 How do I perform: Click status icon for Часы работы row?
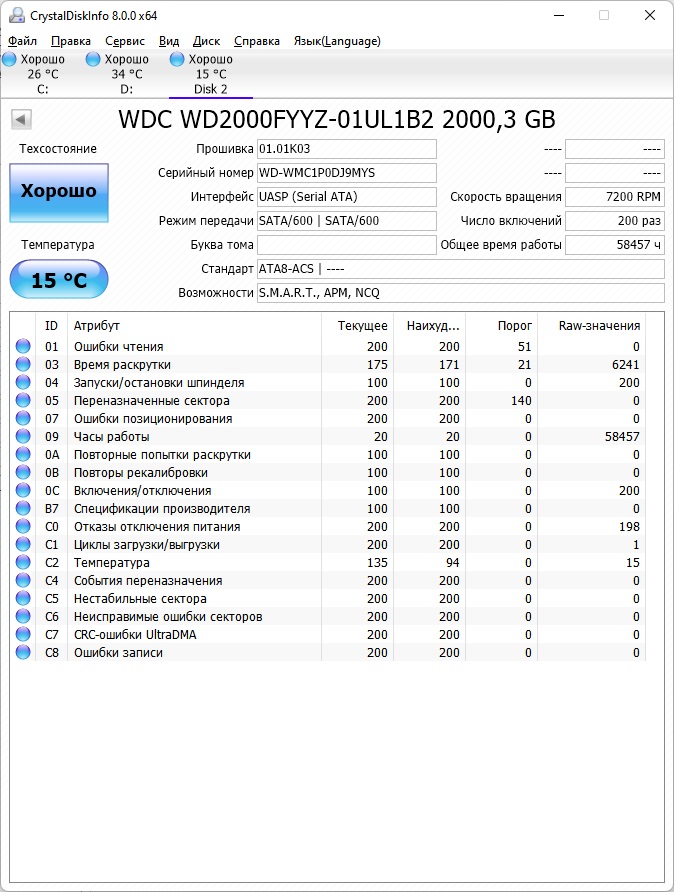click(x=23, y=436)
